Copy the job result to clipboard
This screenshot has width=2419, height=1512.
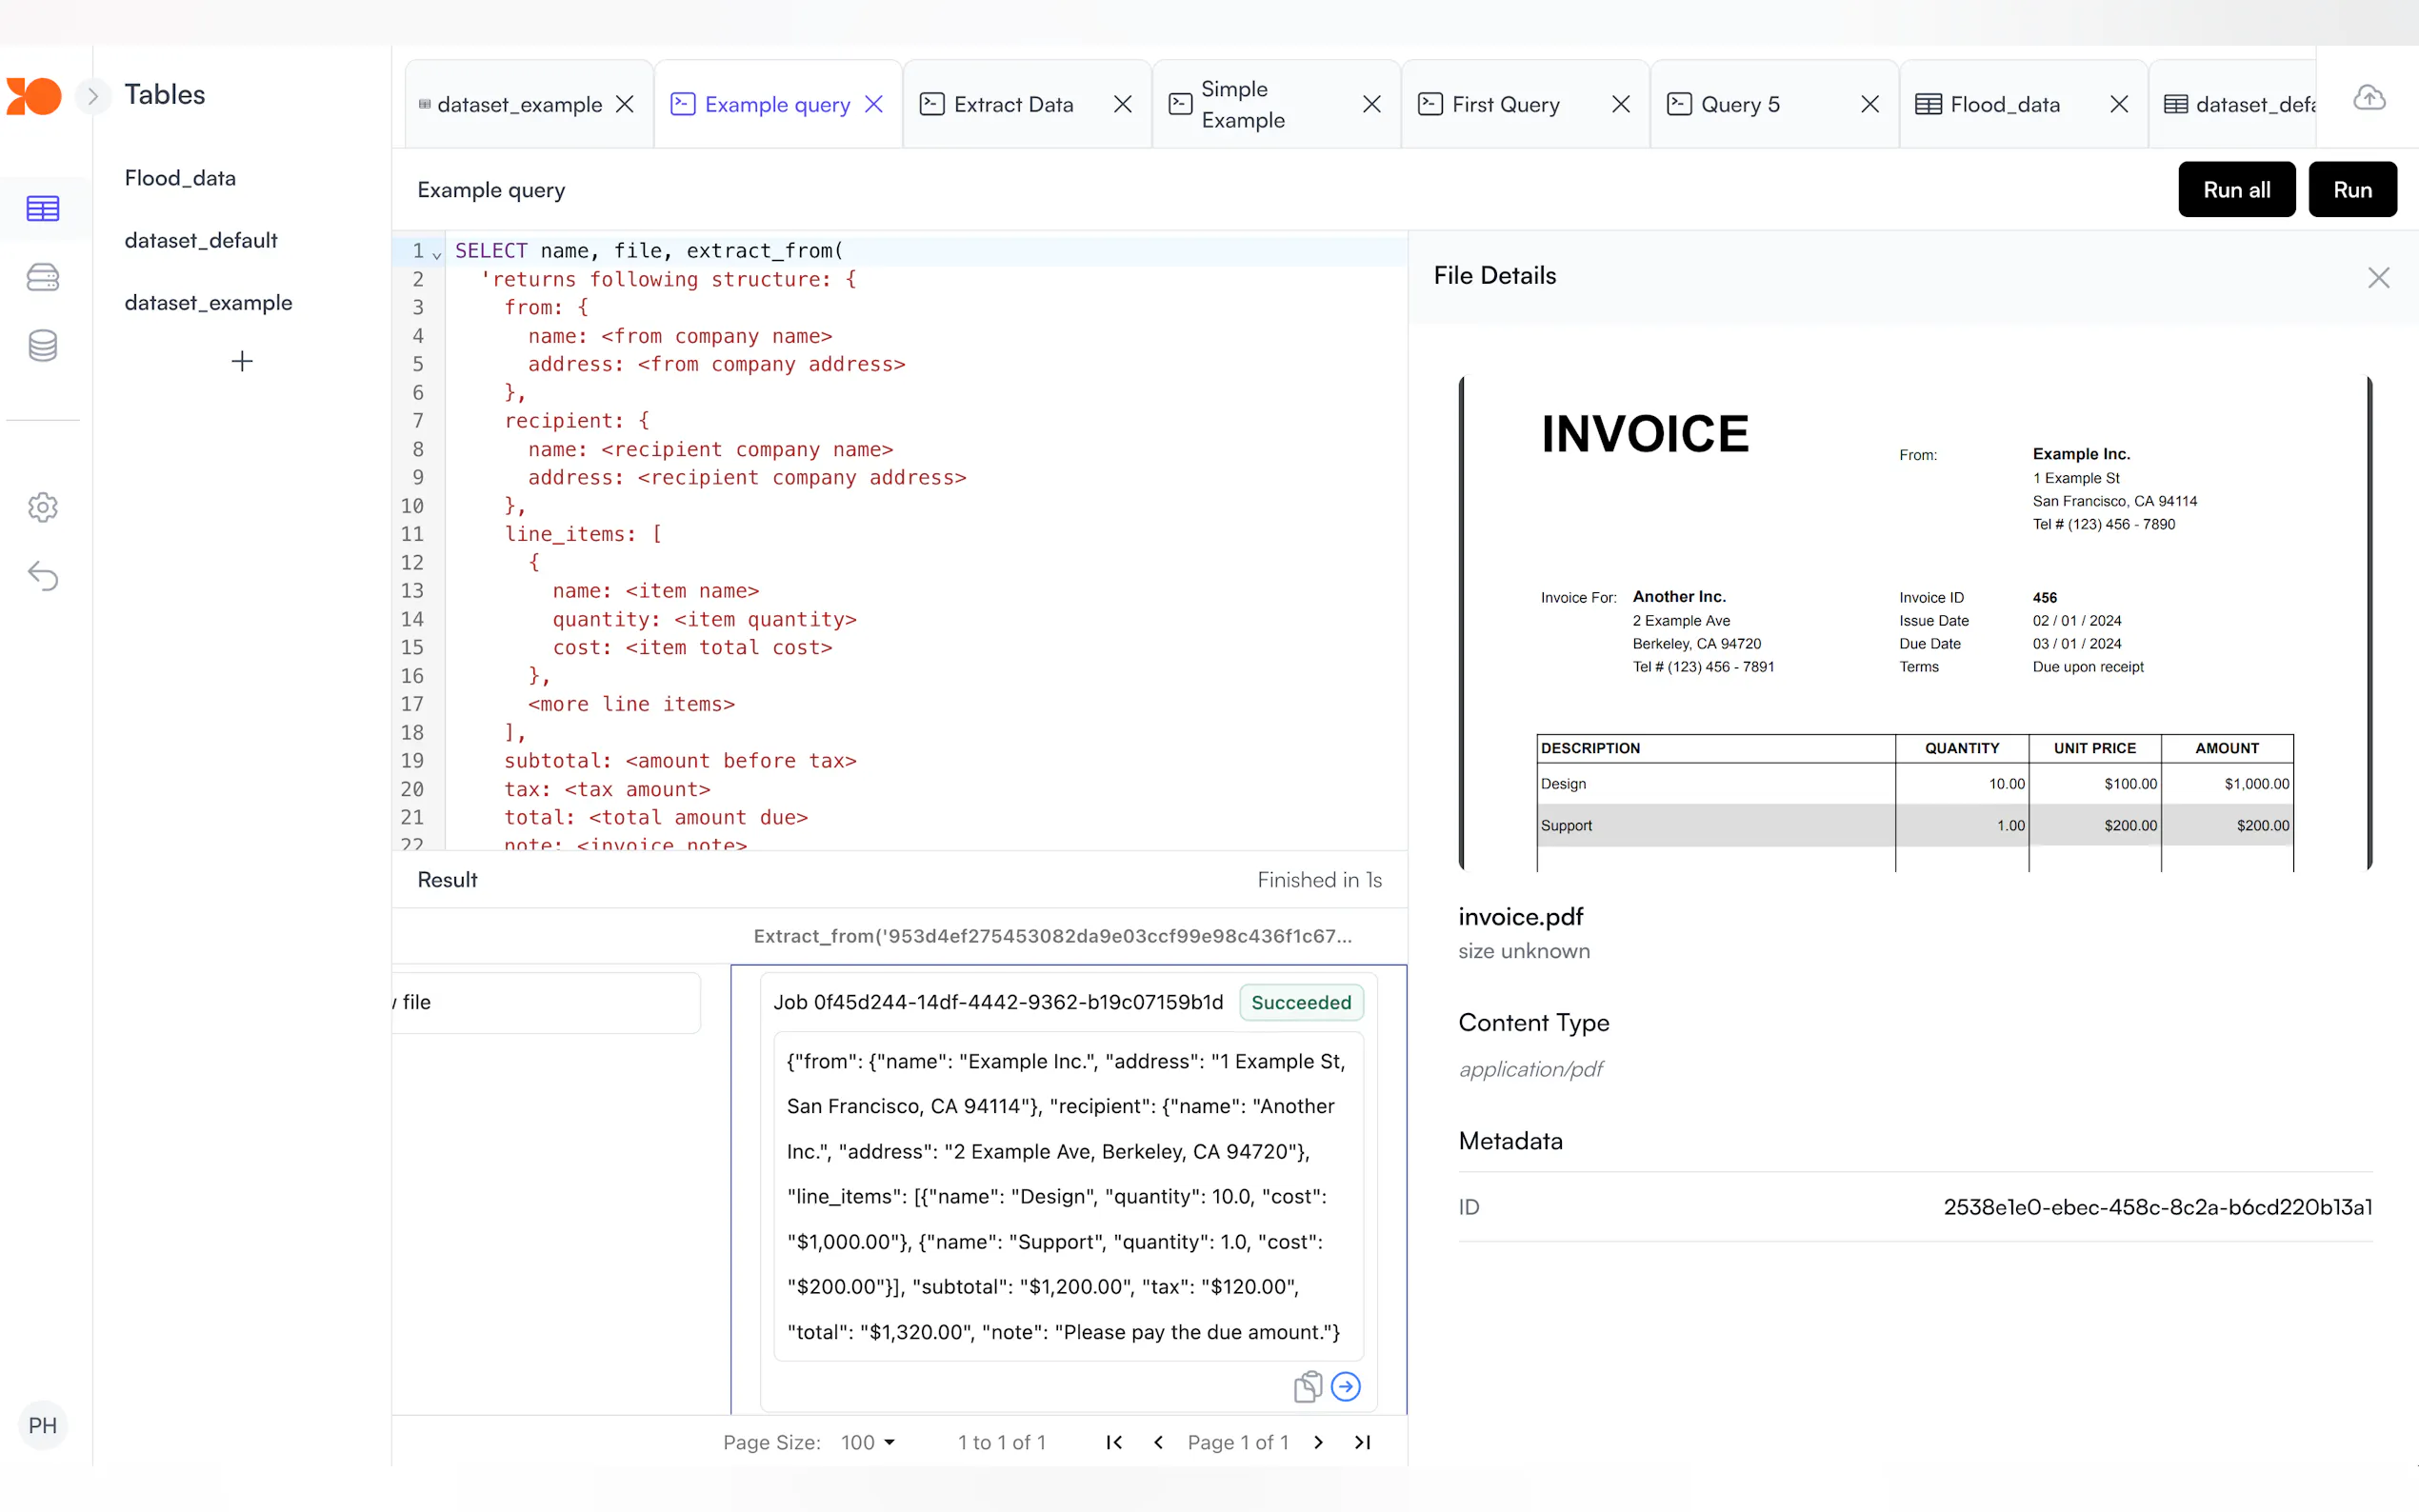(x=1307, y=1387)
